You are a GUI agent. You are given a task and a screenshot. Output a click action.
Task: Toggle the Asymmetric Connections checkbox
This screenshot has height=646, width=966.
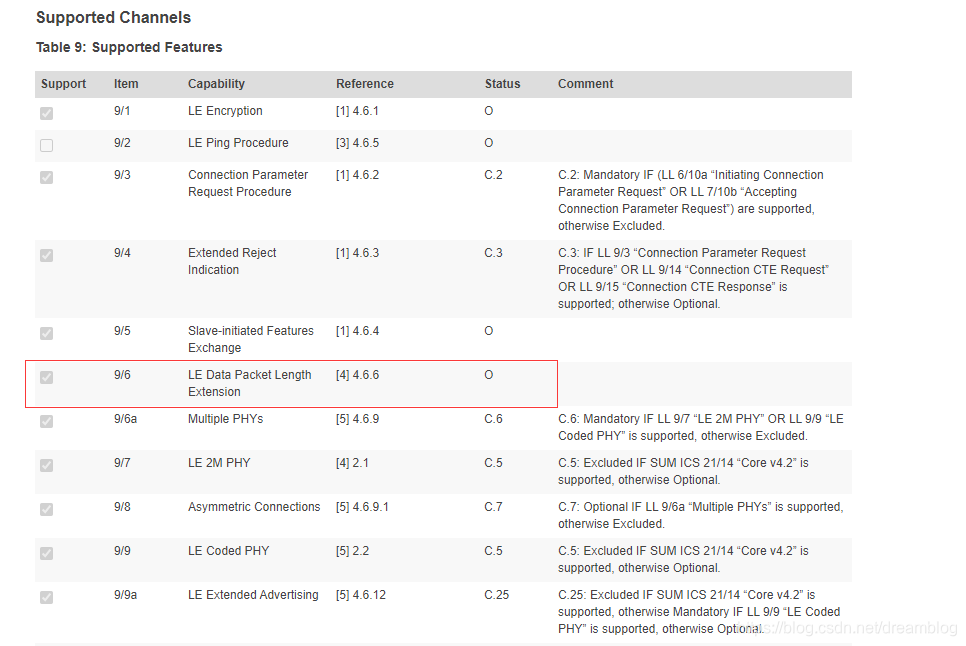46,509
